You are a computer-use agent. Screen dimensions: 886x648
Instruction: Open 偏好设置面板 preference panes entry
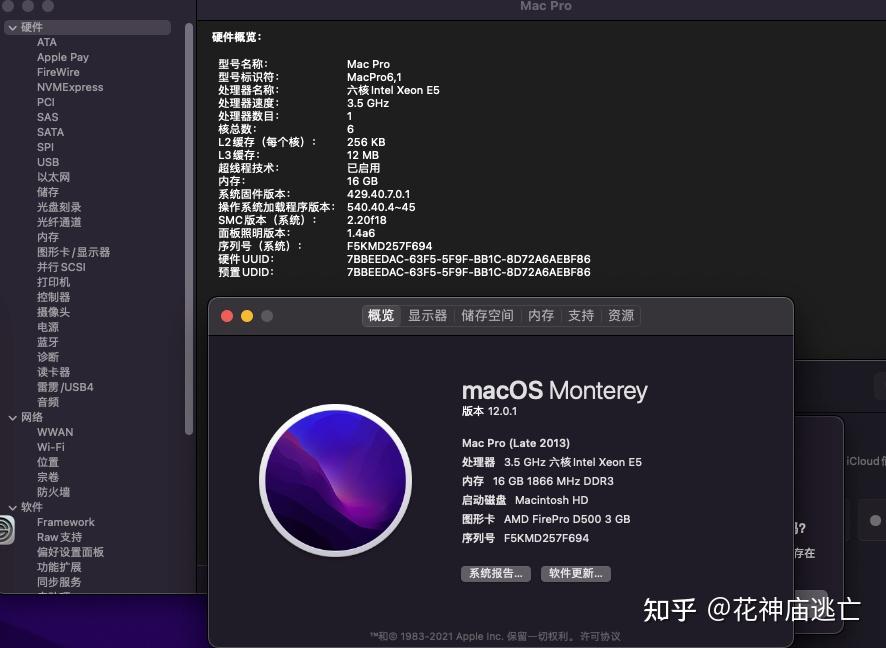pos(71,552)
